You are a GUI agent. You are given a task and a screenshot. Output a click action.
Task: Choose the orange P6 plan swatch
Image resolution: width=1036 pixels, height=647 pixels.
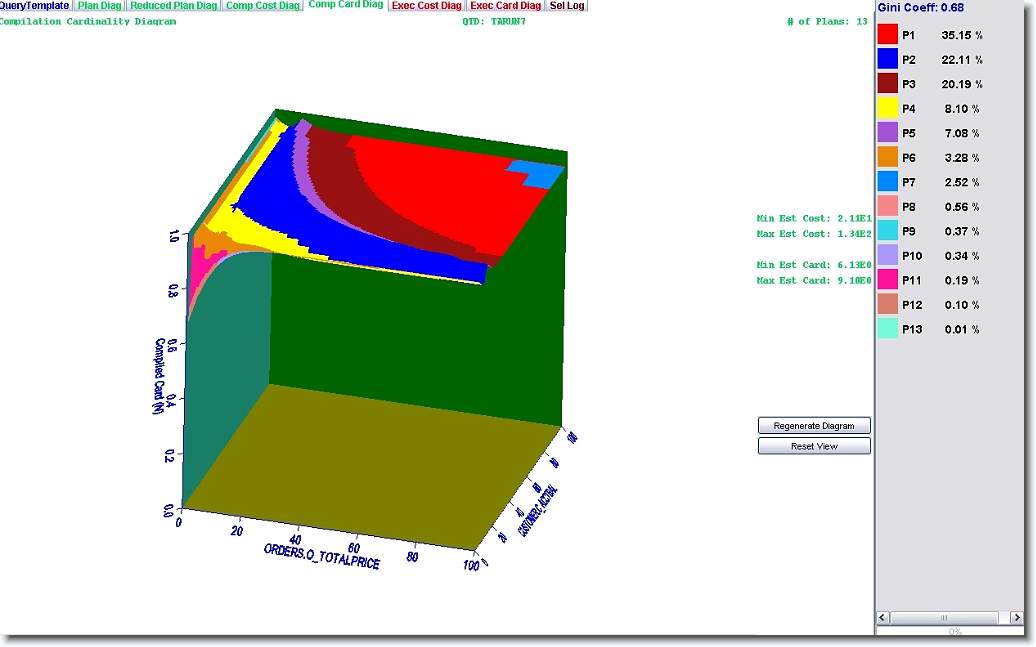click(x=888, y=158)
